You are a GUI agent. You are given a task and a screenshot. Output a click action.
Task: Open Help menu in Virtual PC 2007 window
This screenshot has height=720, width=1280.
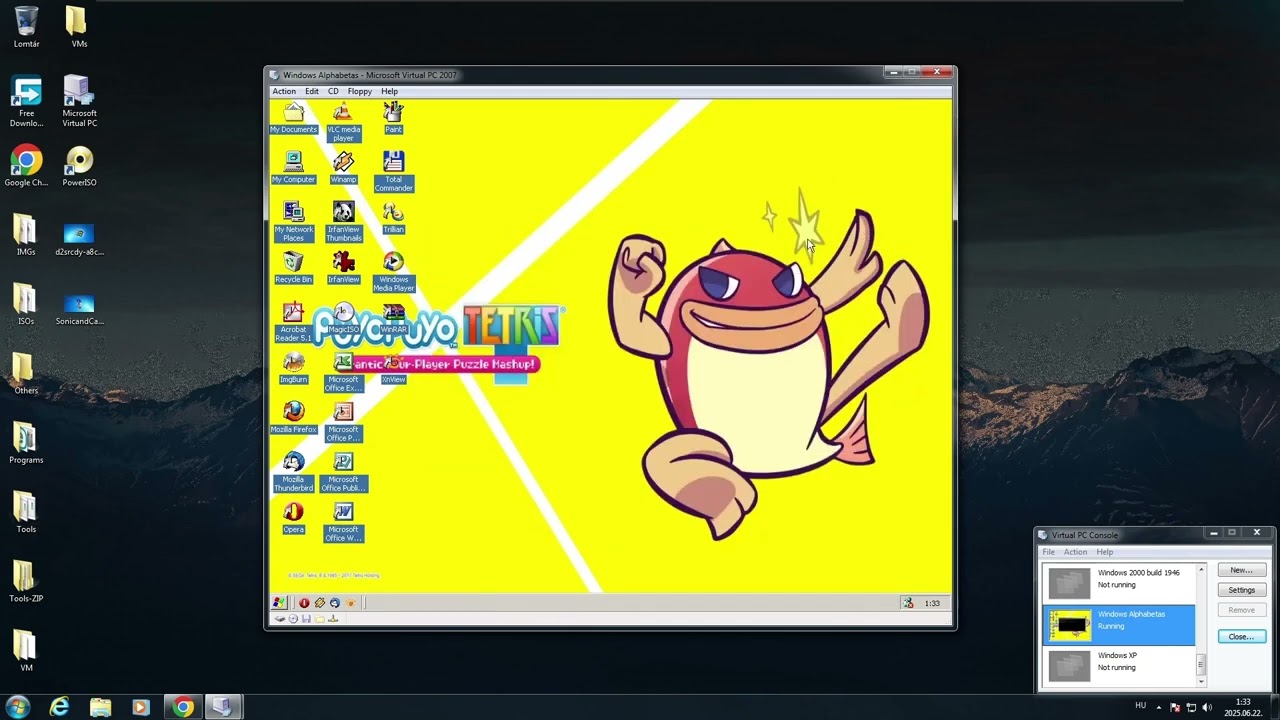389,91
